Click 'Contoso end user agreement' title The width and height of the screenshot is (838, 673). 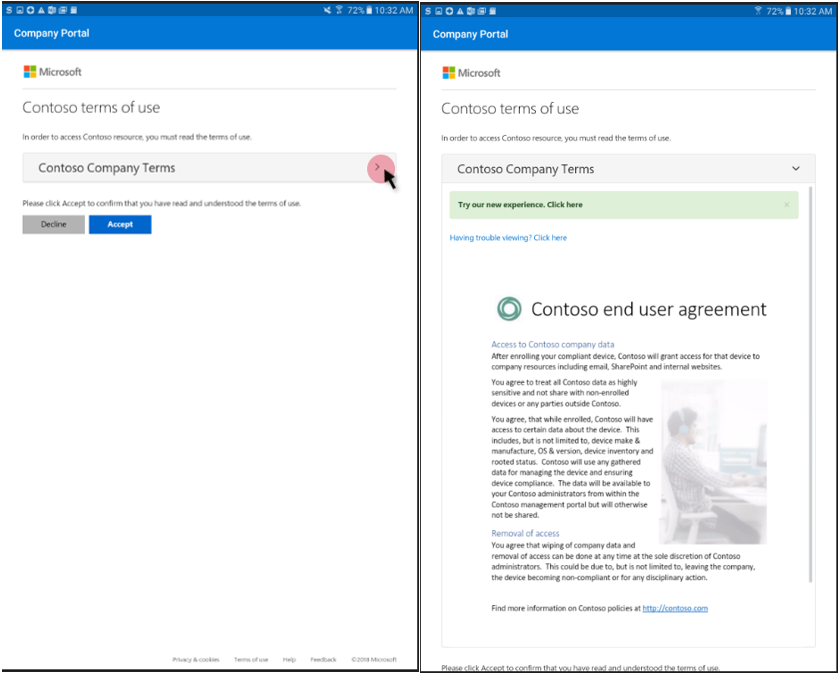[648, 310]
